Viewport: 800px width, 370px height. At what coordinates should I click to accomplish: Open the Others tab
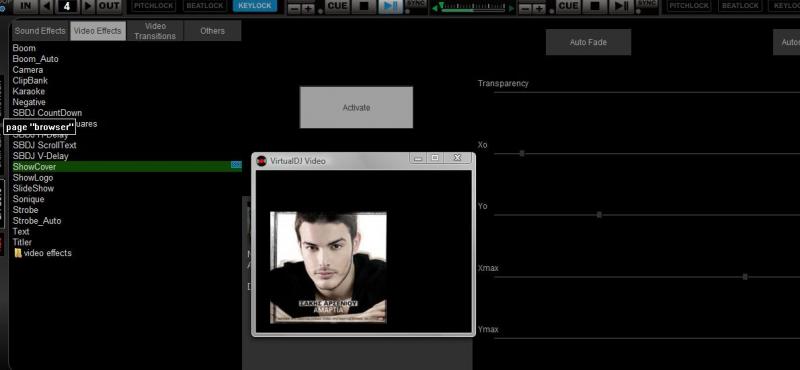coord(212,31)
